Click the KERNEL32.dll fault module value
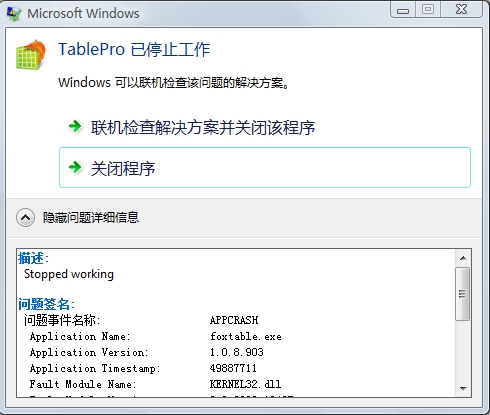The width and height of the screenshot is (490, 415). click(x=245, y=384)
